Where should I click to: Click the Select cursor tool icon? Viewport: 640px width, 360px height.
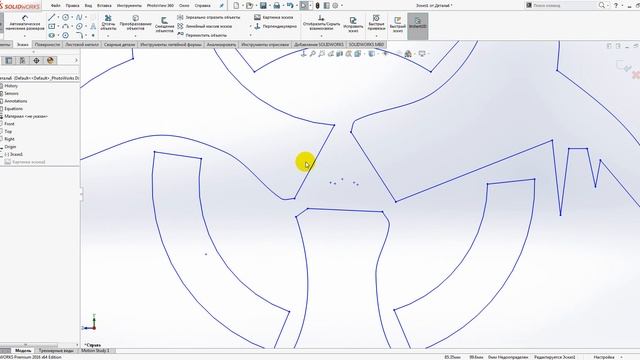coord(304,6)
